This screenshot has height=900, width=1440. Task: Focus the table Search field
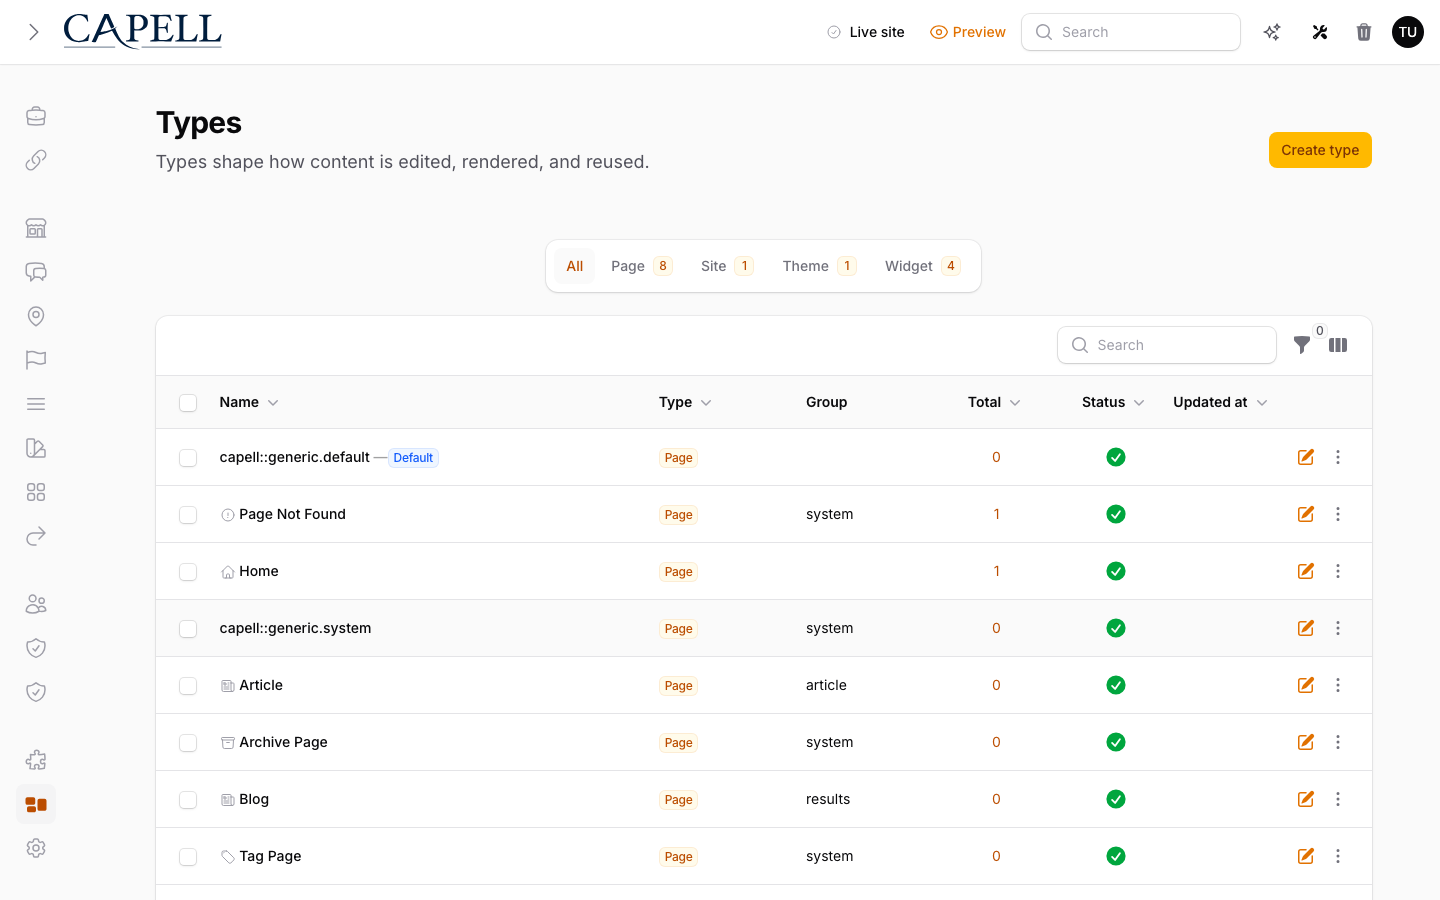tap(1167, 345)
